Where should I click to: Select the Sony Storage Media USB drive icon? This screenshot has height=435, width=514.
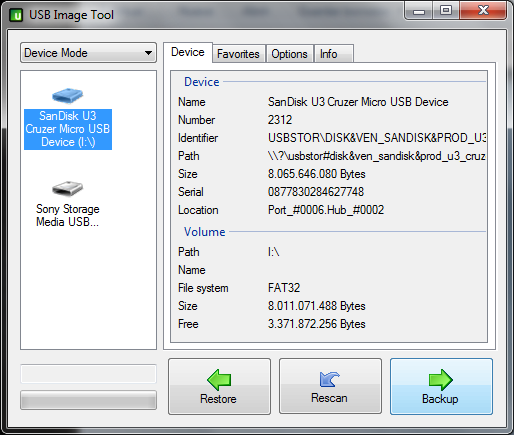point(68,188)
